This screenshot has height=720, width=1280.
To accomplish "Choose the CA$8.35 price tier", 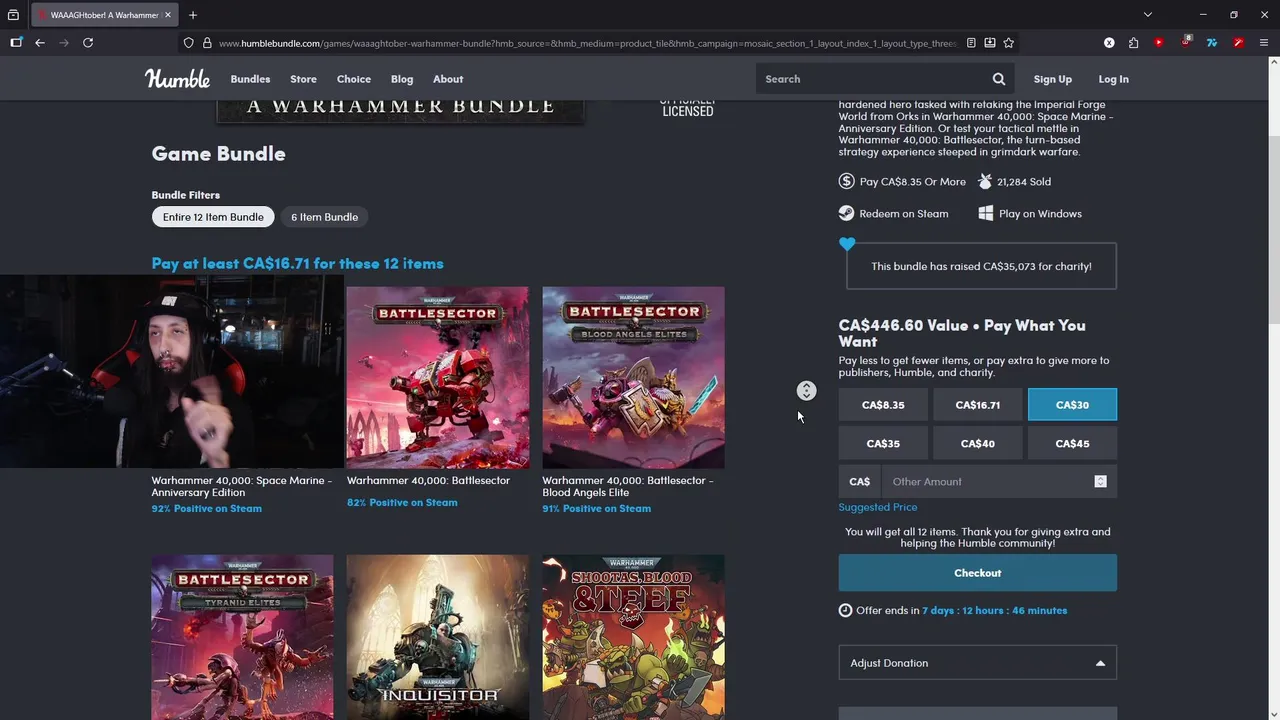I will pyautogui.click(x=883, y=405).
